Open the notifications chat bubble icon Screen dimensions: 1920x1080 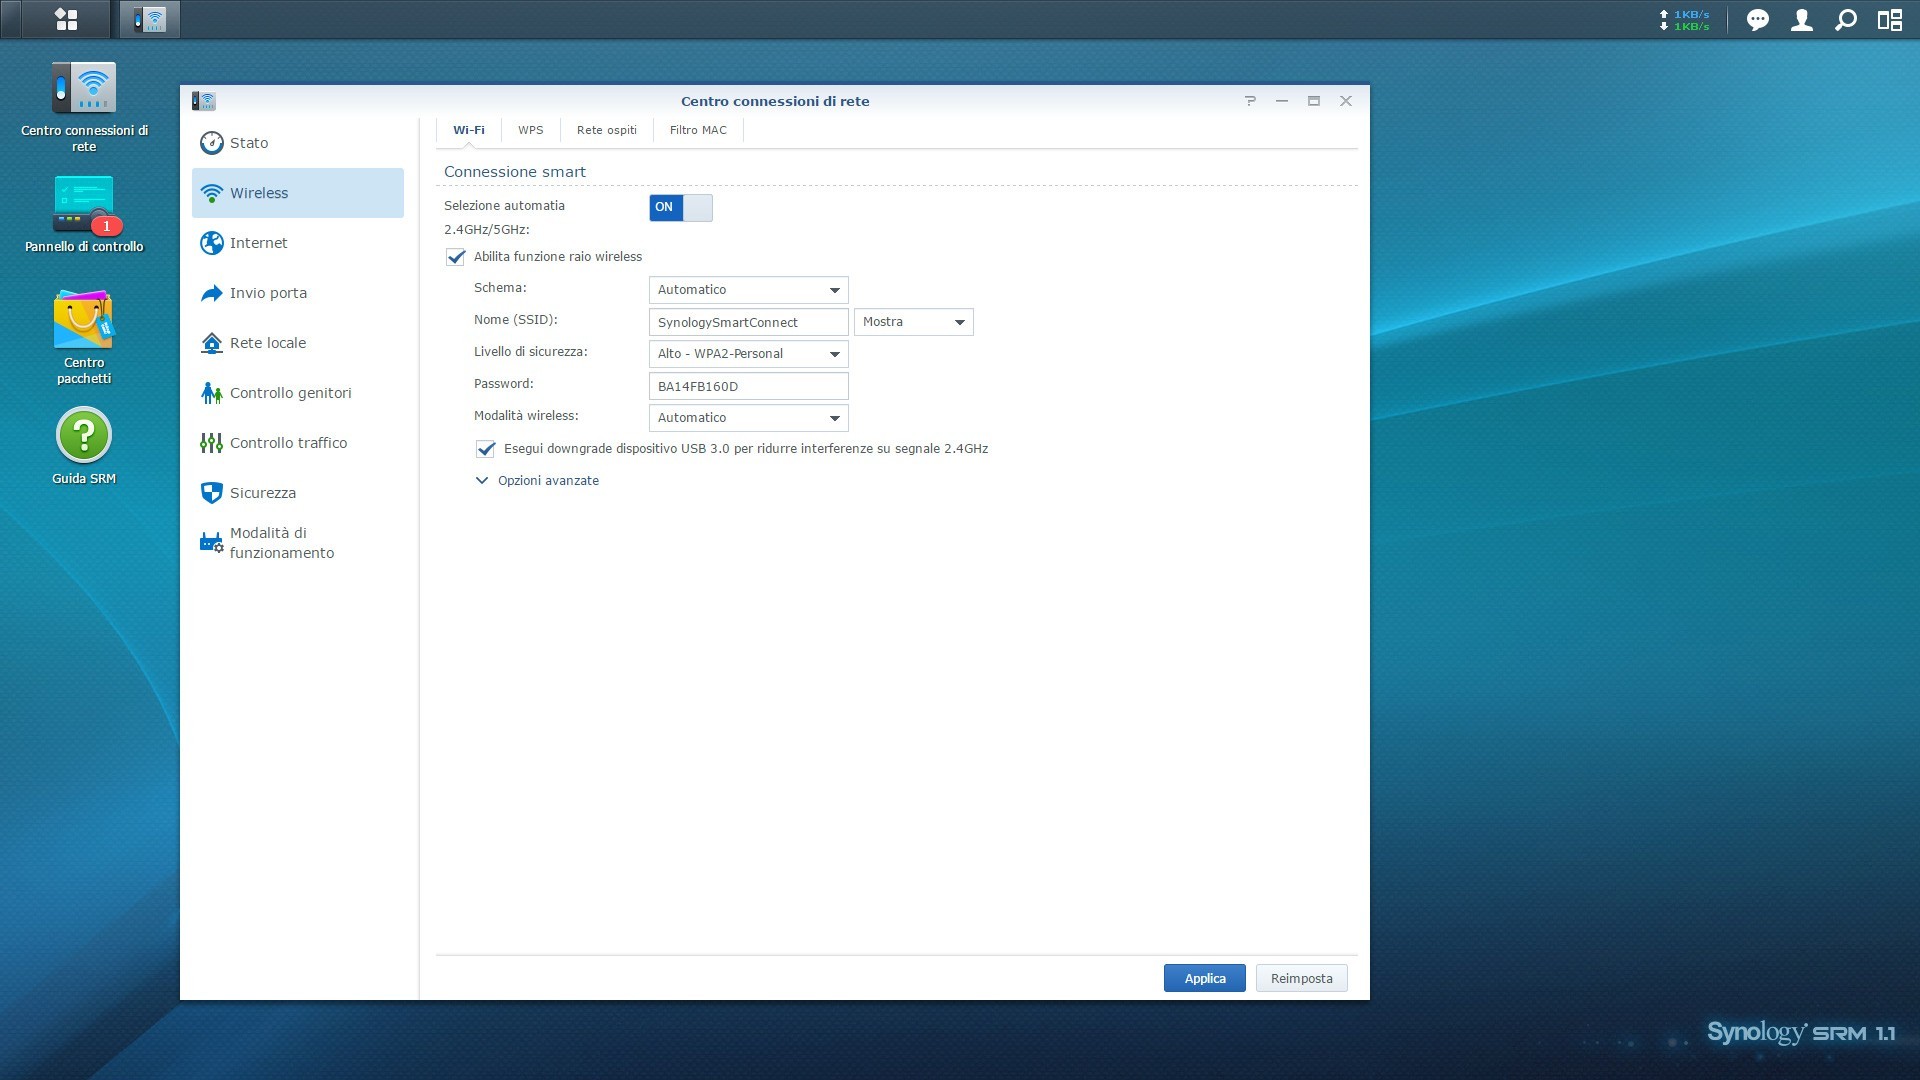pos(1757,20)
